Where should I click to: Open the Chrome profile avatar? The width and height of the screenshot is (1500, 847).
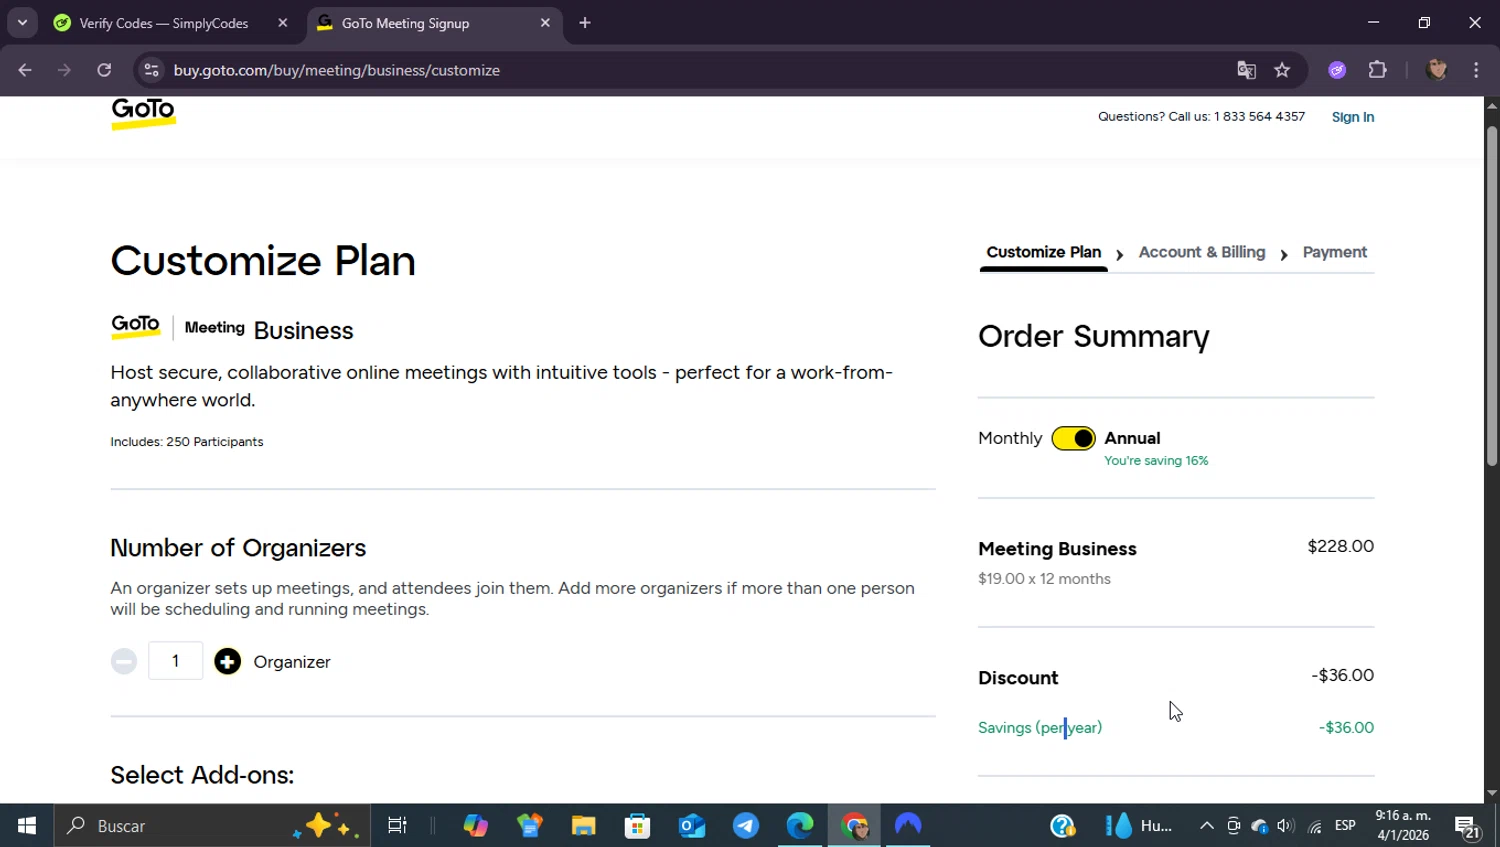(1437, 70)
